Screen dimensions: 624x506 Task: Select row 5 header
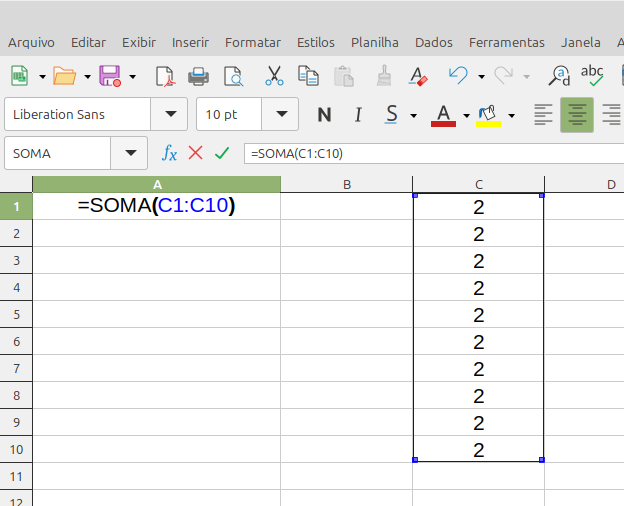tap(16, 314)
